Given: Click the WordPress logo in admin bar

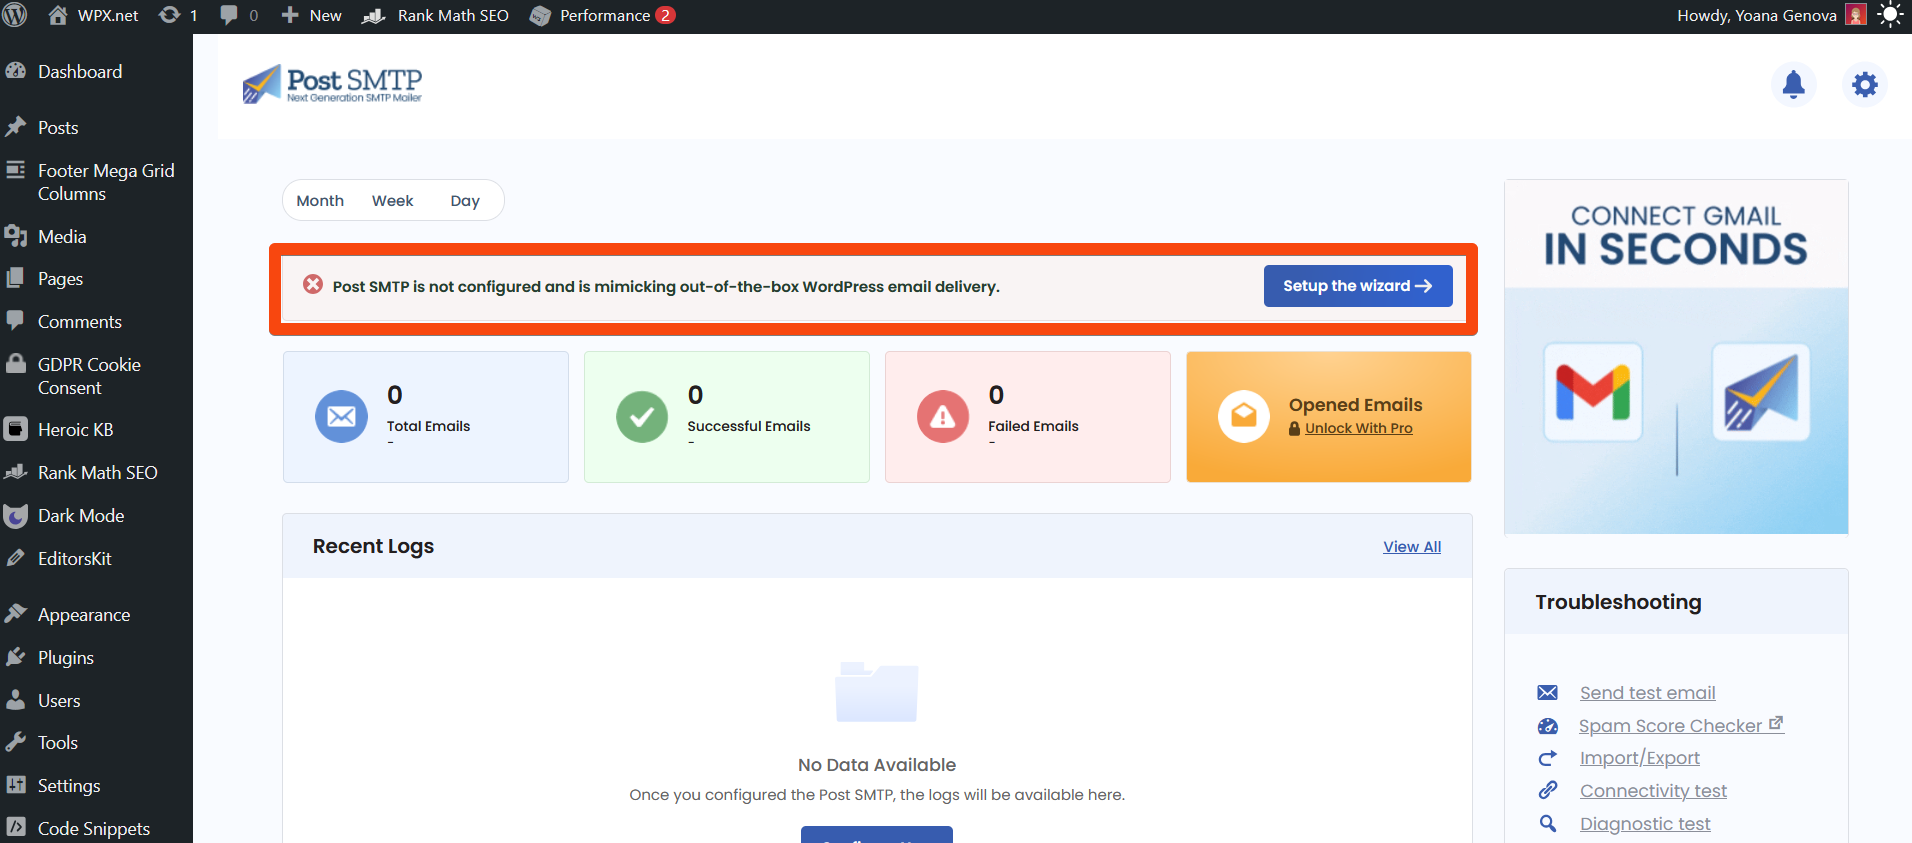Looking at the screenshot, I should [15, 15].
